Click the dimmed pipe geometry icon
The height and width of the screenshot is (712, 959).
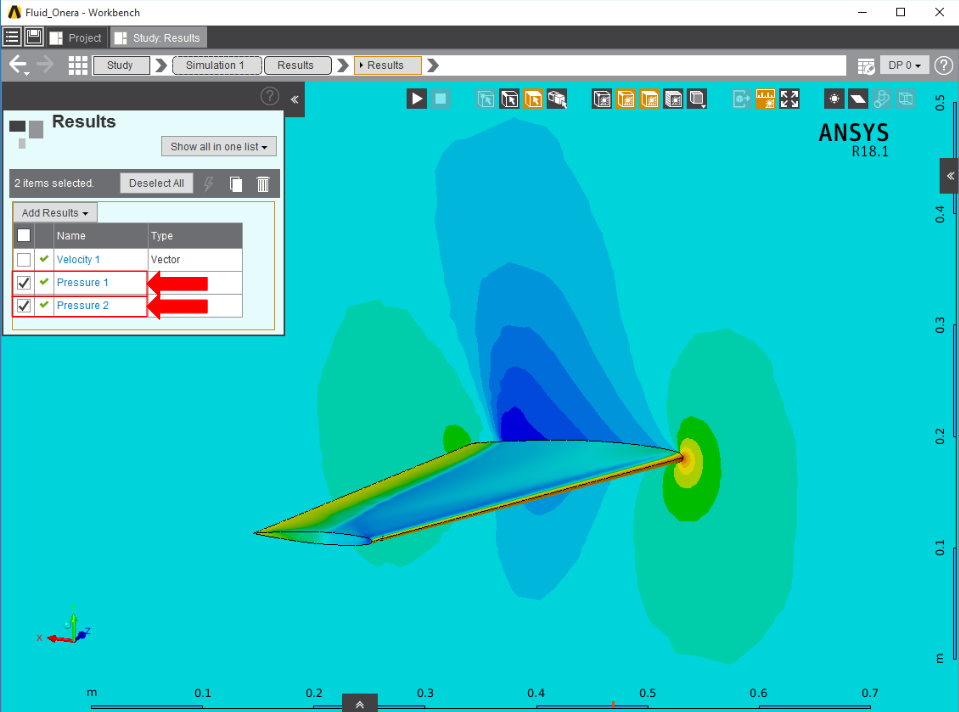pyautogui.click(x=882, y=98)
